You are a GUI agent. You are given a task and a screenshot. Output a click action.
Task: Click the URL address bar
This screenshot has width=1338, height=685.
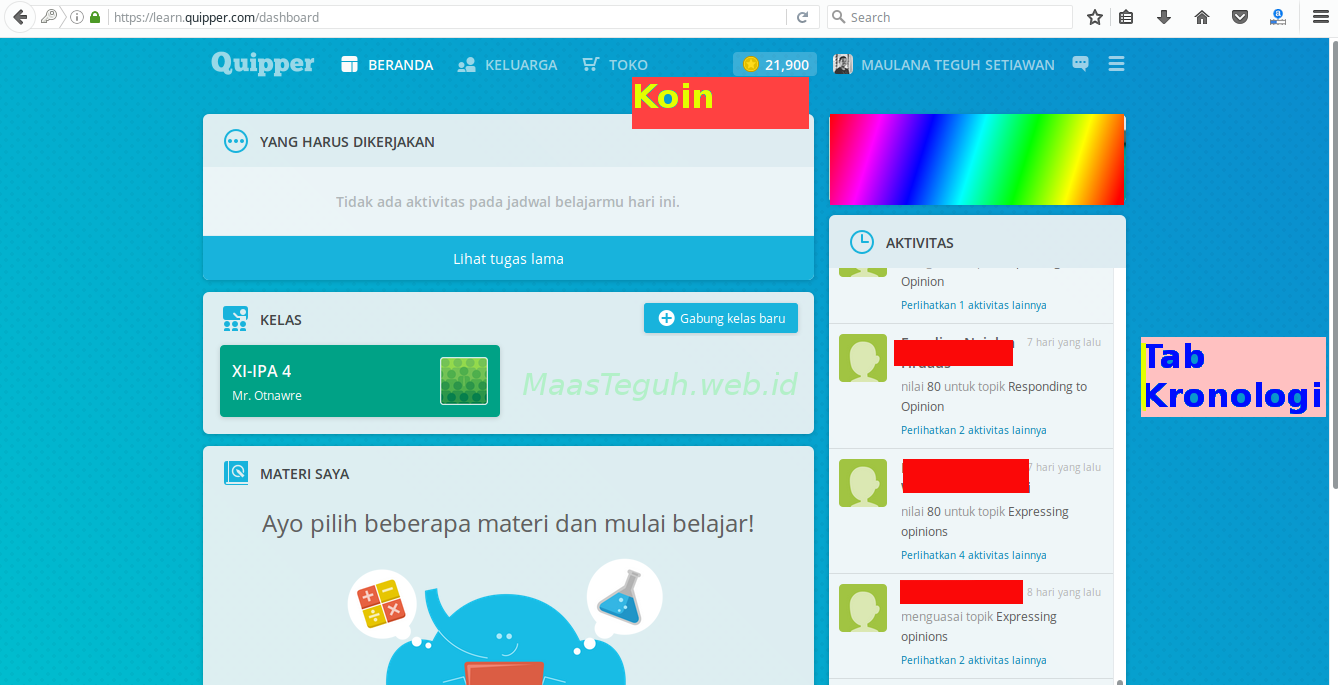447,17
